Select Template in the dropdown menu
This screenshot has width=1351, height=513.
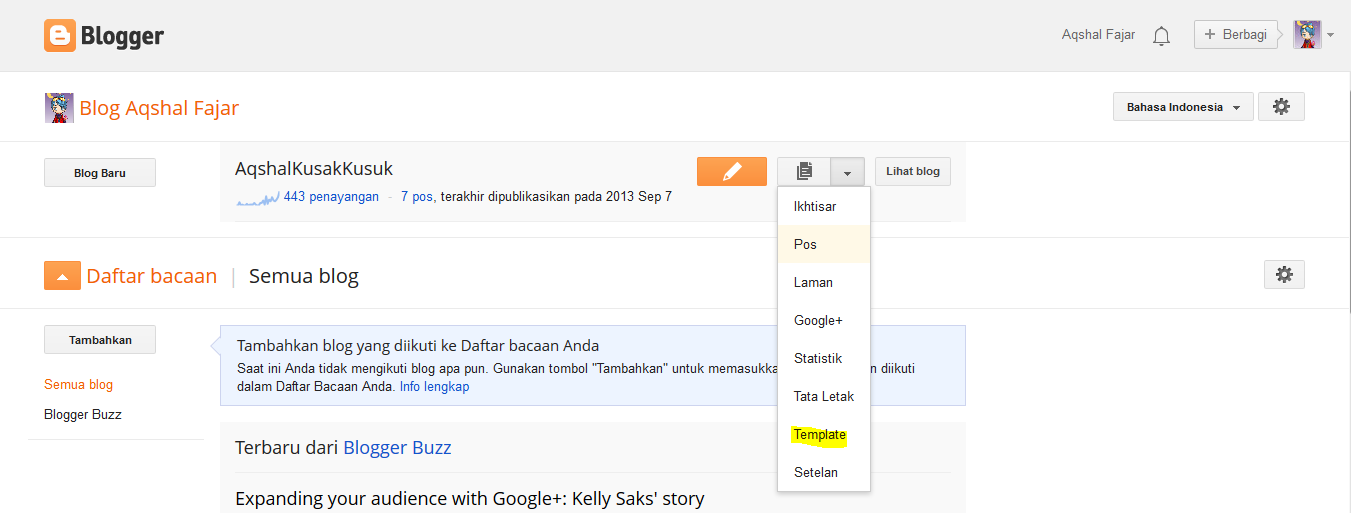point(824,434)
